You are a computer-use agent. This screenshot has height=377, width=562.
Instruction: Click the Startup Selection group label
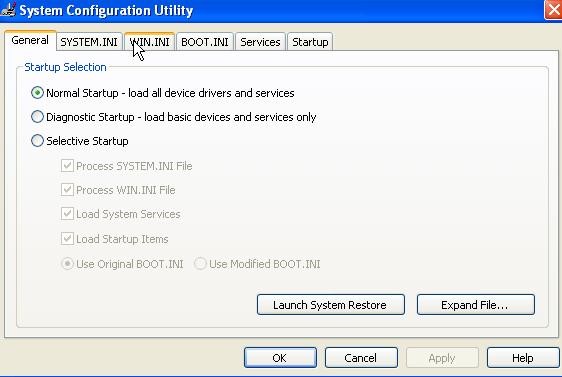click(65, 67)
